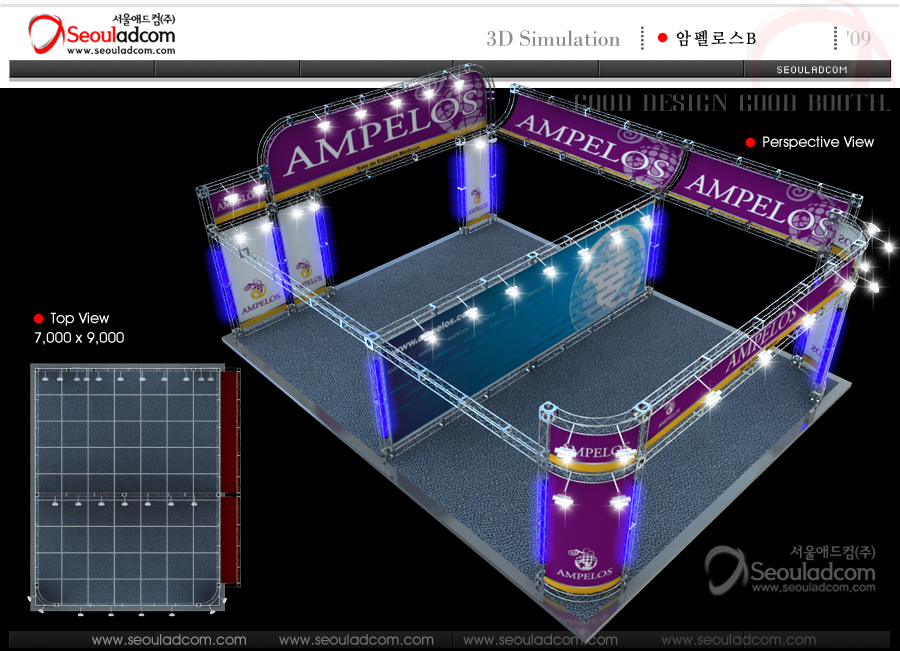This screenshot has width=900, height=651.
Task: Click the 7,000 x 9,000 dimension text
Action: click(x=79, y=338)
